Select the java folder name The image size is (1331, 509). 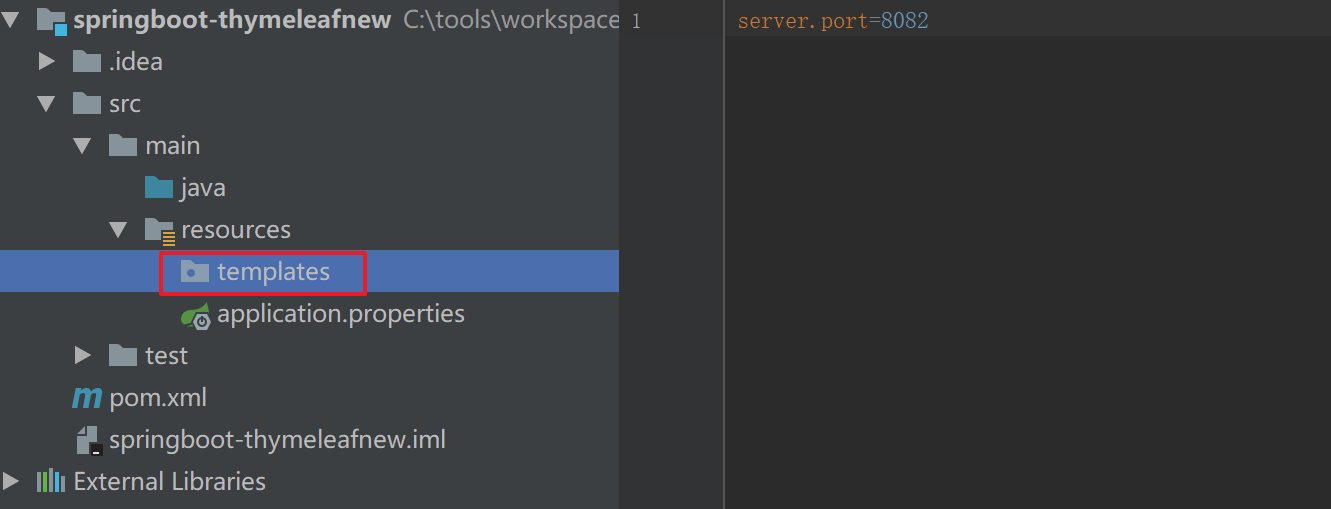tap(204, 188)
